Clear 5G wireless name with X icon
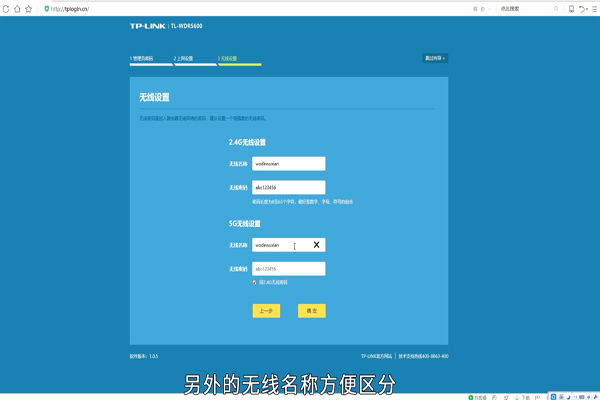This screenshot has height=400, width=600. coord(316,245)
